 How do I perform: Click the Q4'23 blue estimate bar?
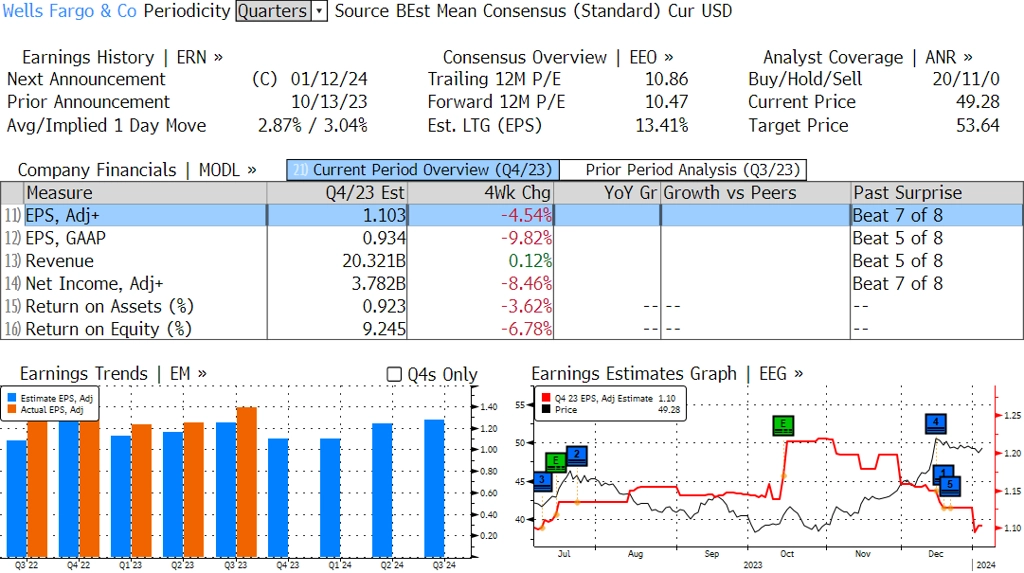click(278, 497)
